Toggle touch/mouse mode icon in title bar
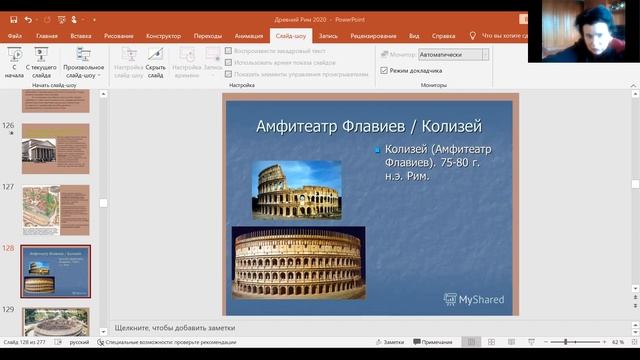Screen dimensions: 640x360 [x=74, y=20]
